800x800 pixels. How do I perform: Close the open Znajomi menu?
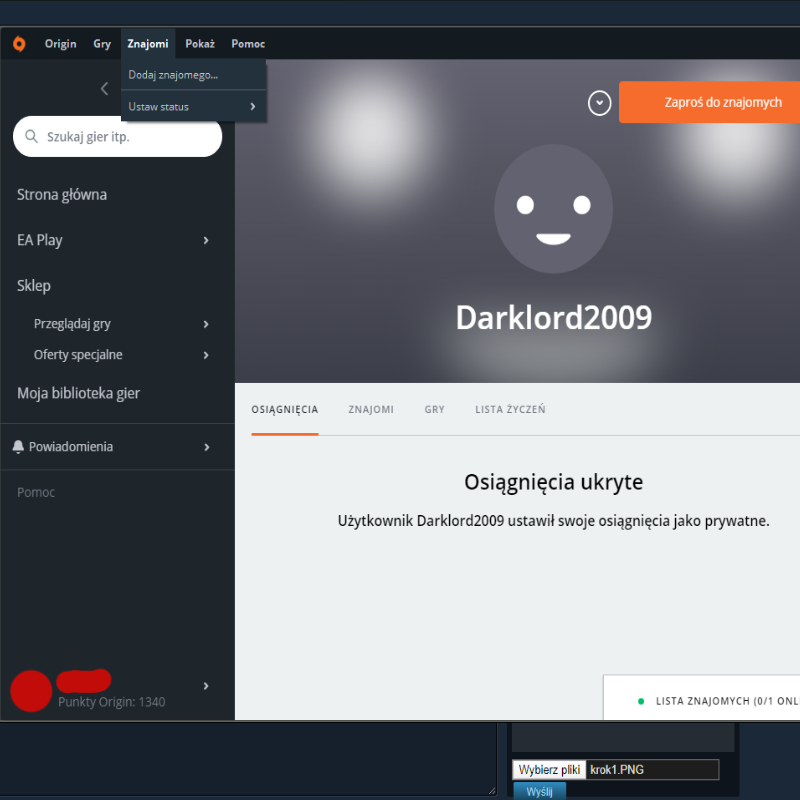point(148,44)
